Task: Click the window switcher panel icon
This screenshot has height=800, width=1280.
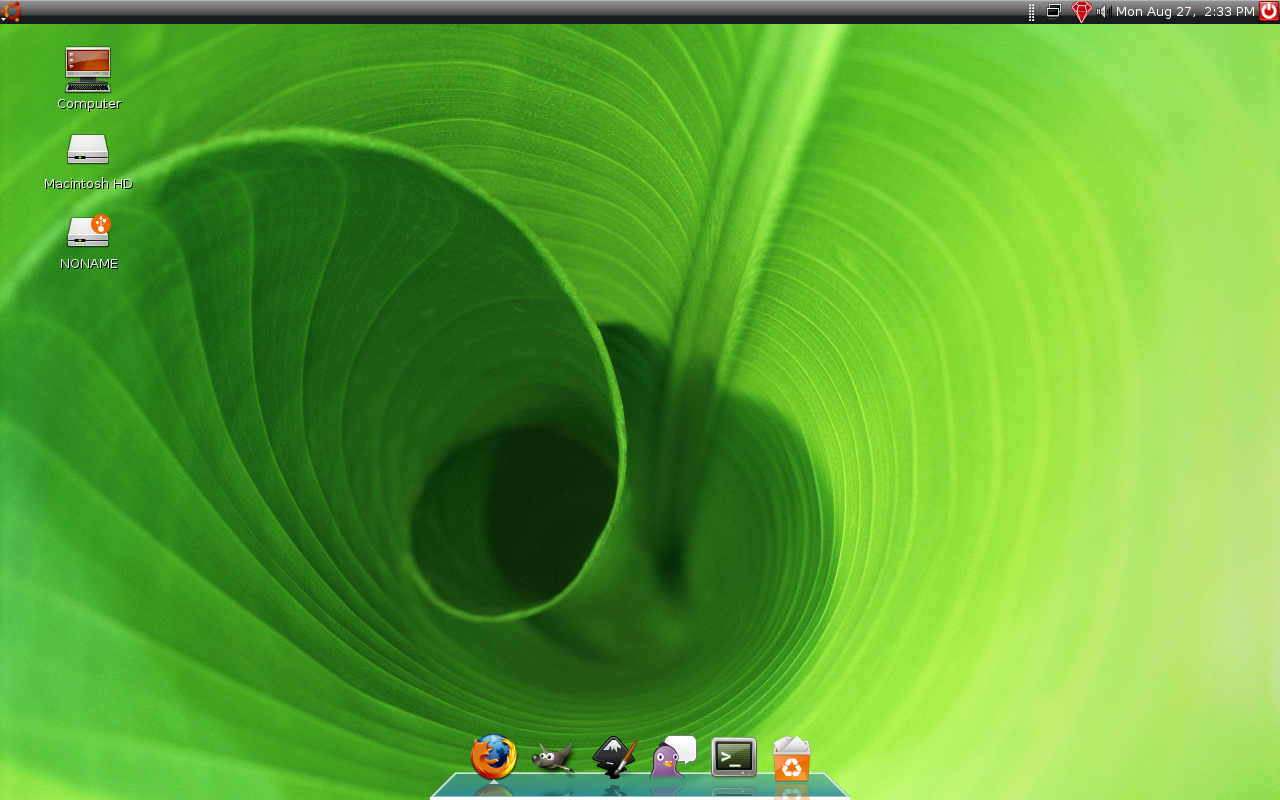Action: pos(1054,11)
